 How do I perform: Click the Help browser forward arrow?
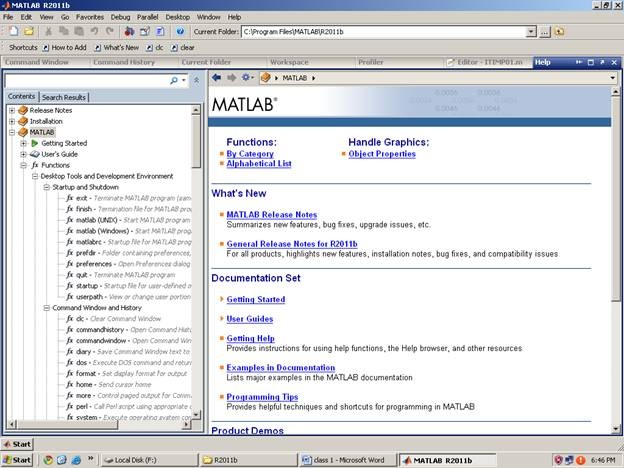click(231, 78)
